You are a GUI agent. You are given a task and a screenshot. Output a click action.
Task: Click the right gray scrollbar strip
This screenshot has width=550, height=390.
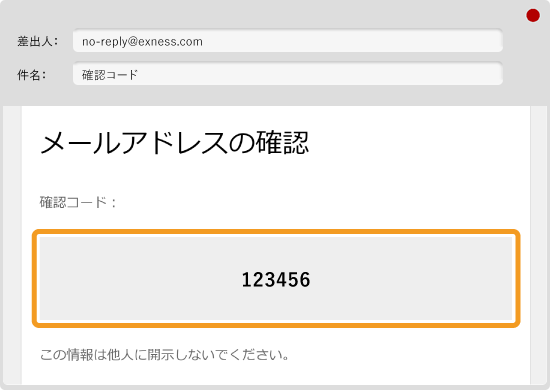click(538, 246)
